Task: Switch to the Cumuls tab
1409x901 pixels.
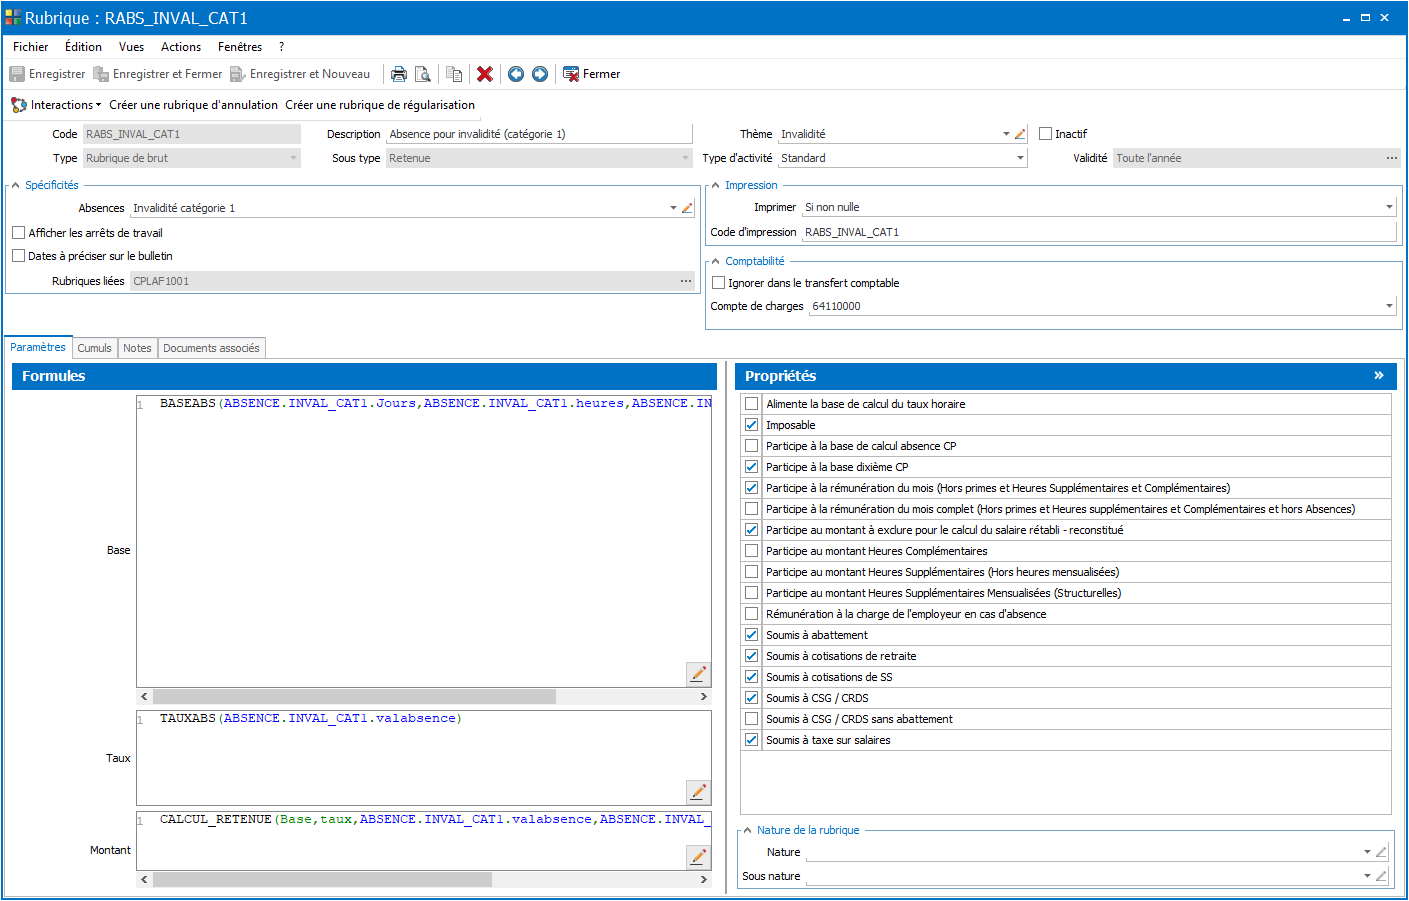Action: click(x=95, y=348)
